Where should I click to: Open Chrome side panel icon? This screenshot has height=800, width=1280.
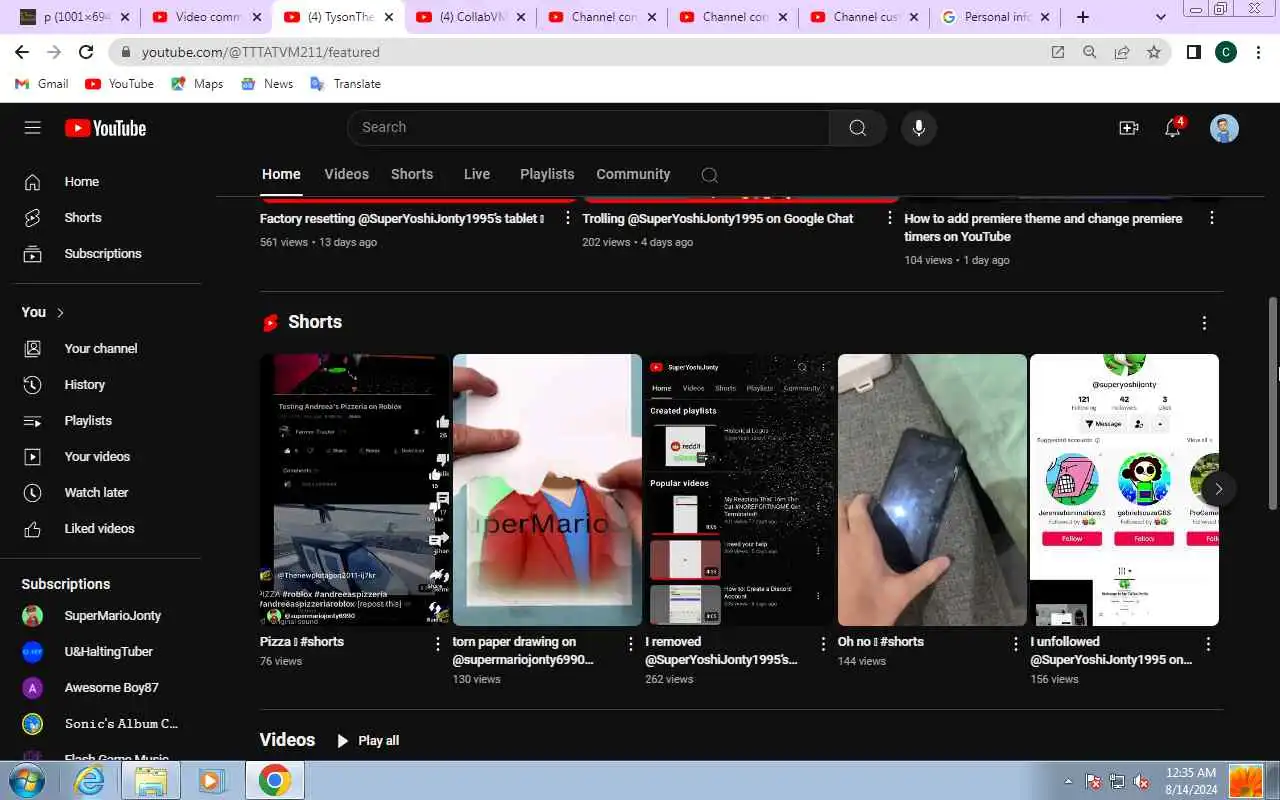pyautogui.click(x=1193, y=52)
